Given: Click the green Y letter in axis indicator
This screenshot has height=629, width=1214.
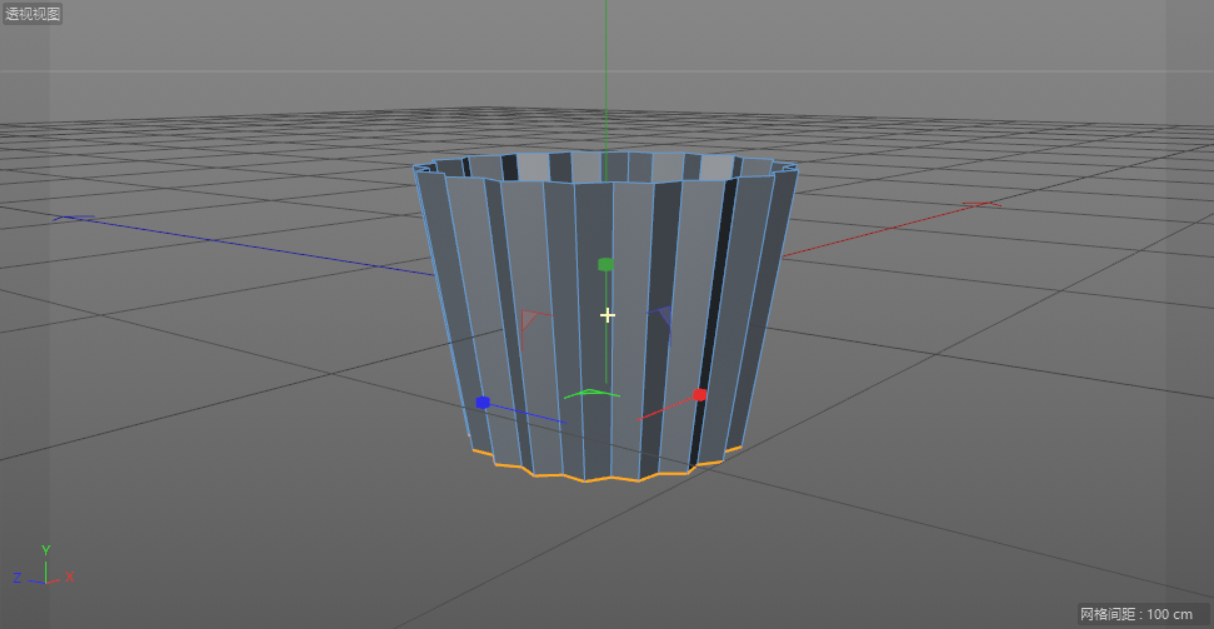Looking at the screenshot, I should tap(46, 550).
